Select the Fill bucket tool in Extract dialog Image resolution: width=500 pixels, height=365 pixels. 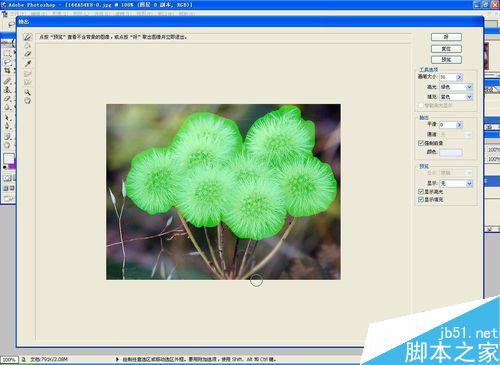point(28,45)
